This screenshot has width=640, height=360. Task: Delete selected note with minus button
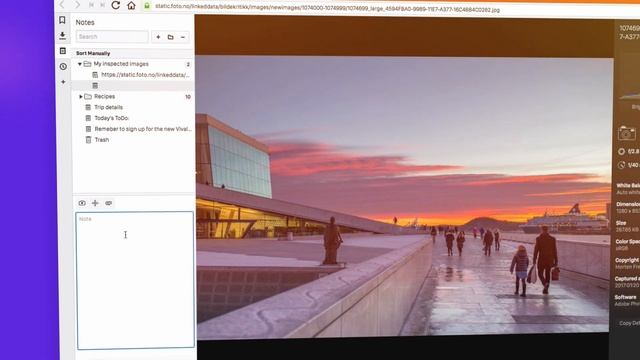182,37
